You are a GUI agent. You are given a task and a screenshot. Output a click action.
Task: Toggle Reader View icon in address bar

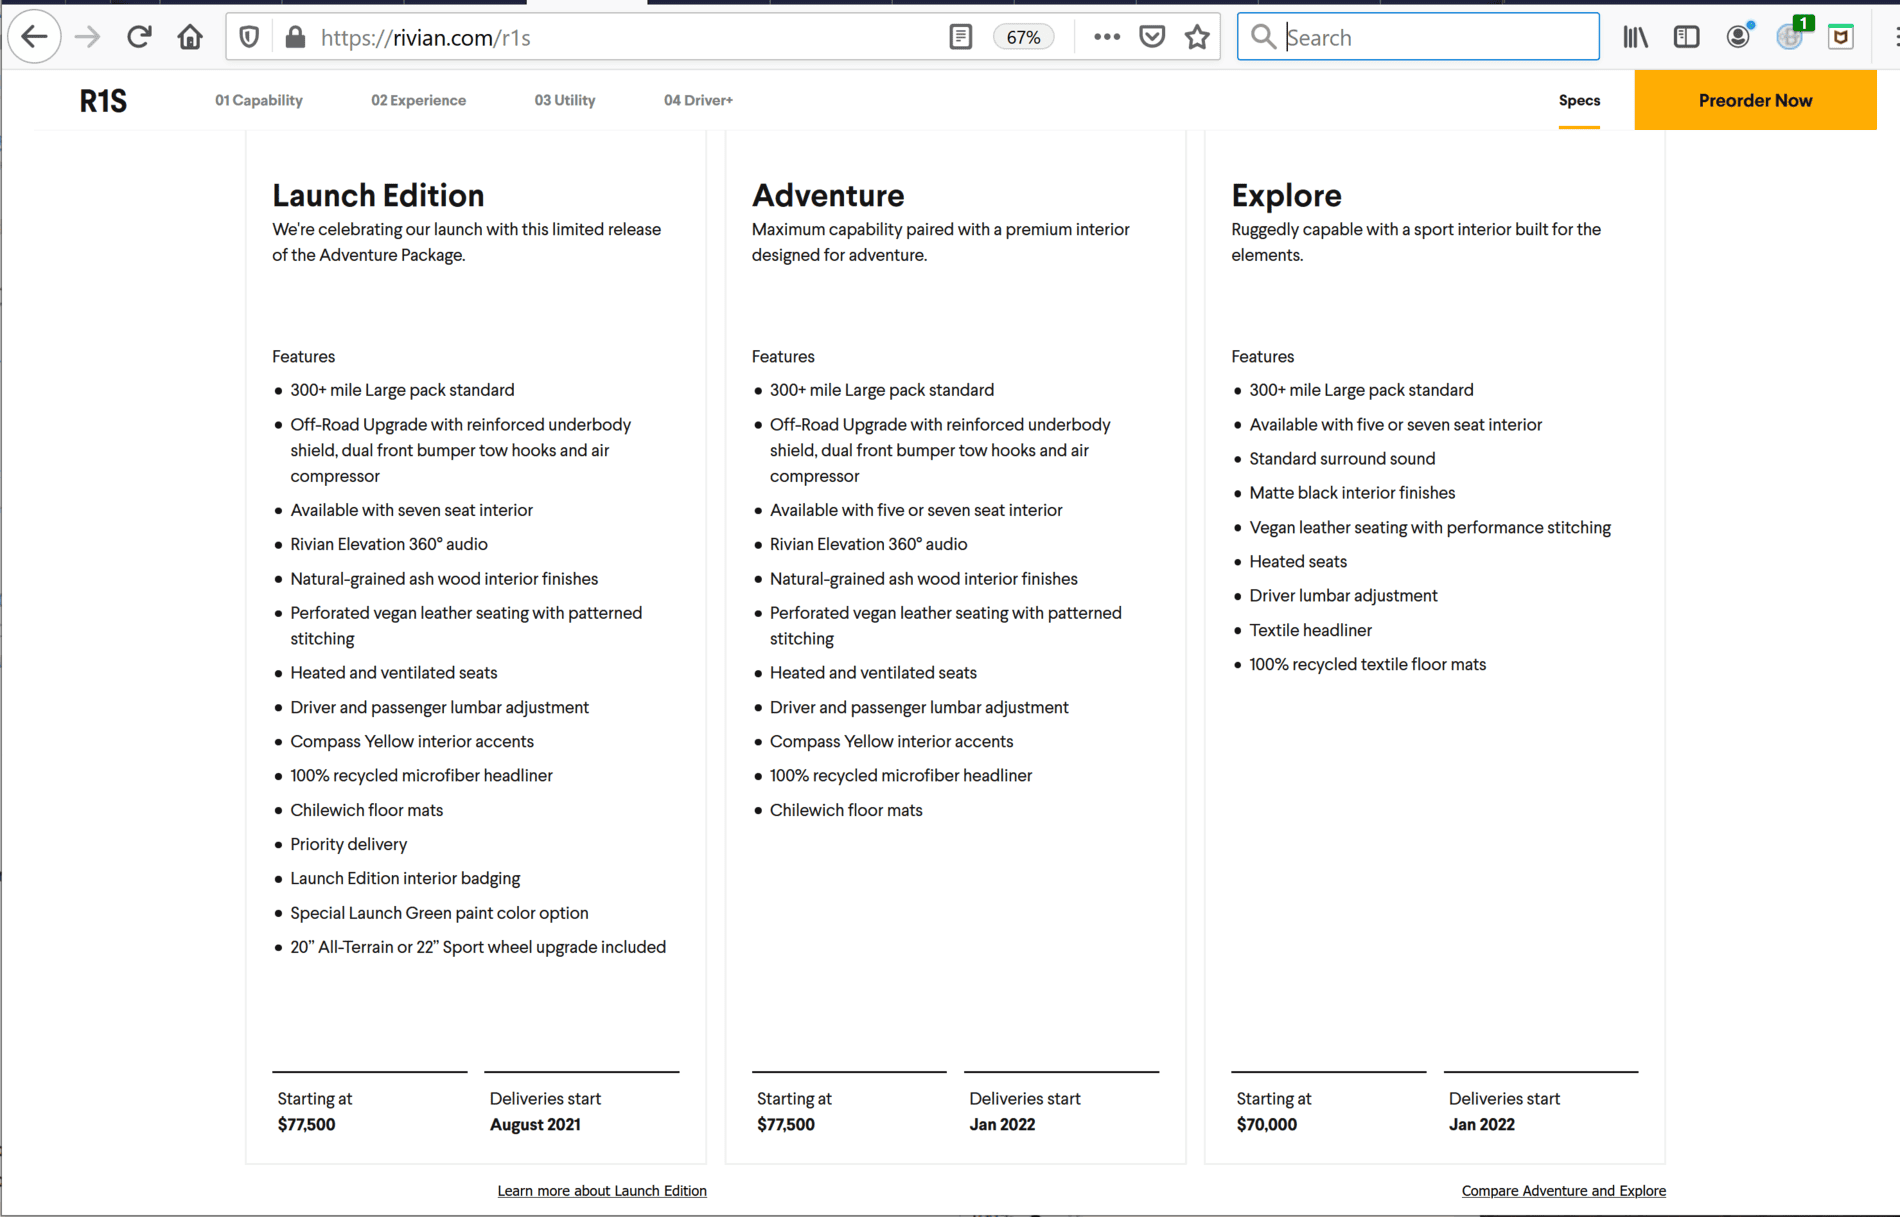960,37
